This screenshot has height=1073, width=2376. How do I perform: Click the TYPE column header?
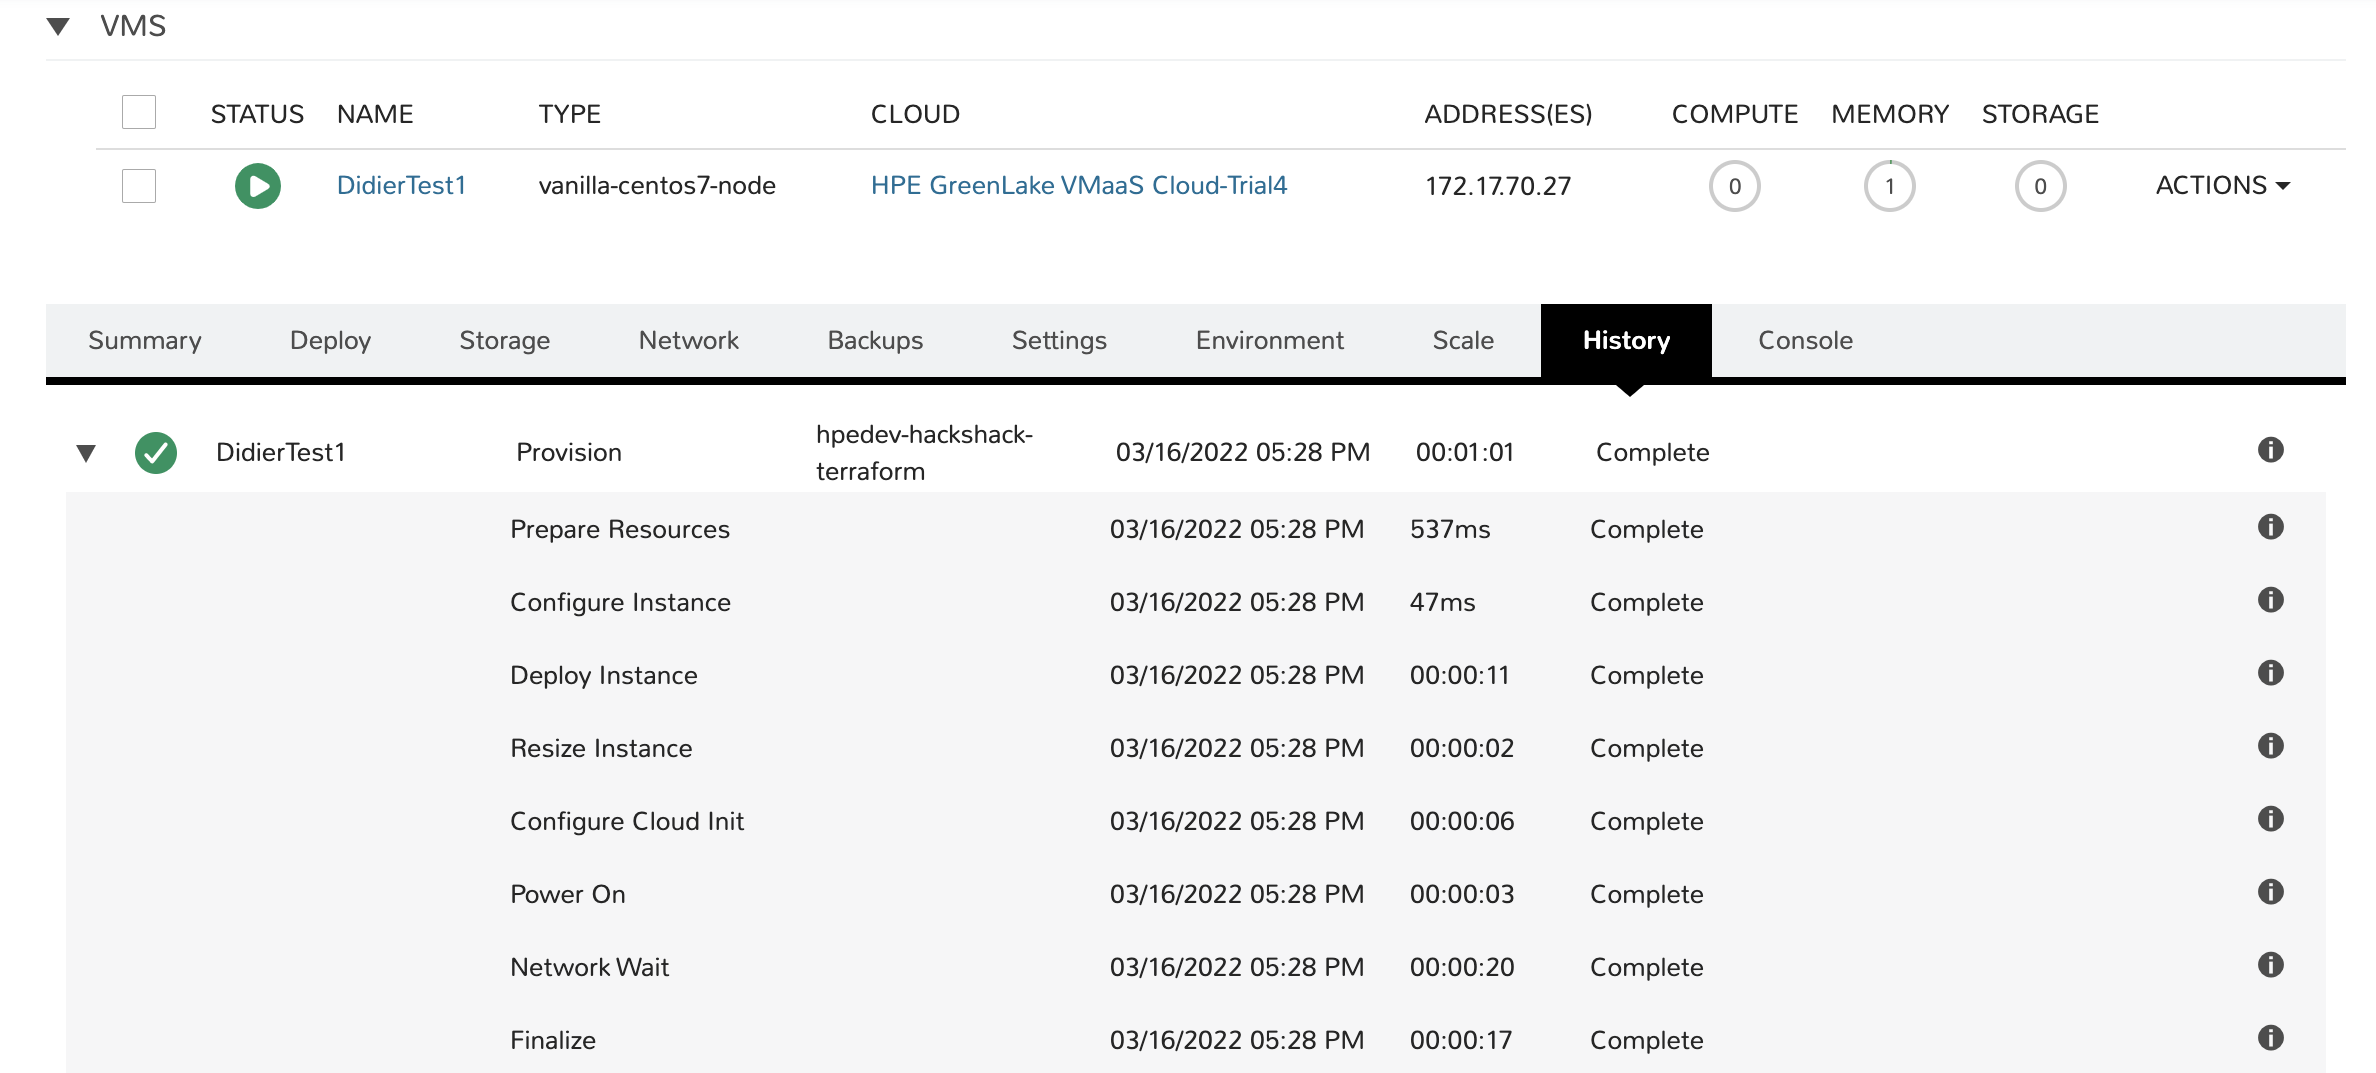pos(570,114)
